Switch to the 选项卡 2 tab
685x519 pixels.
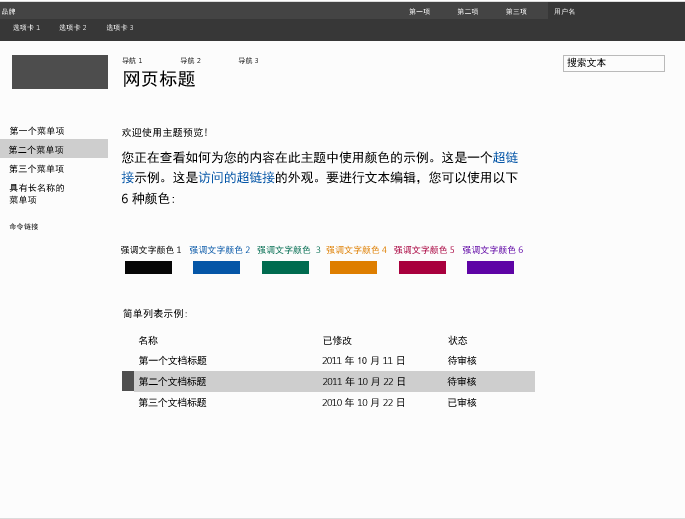73,28
